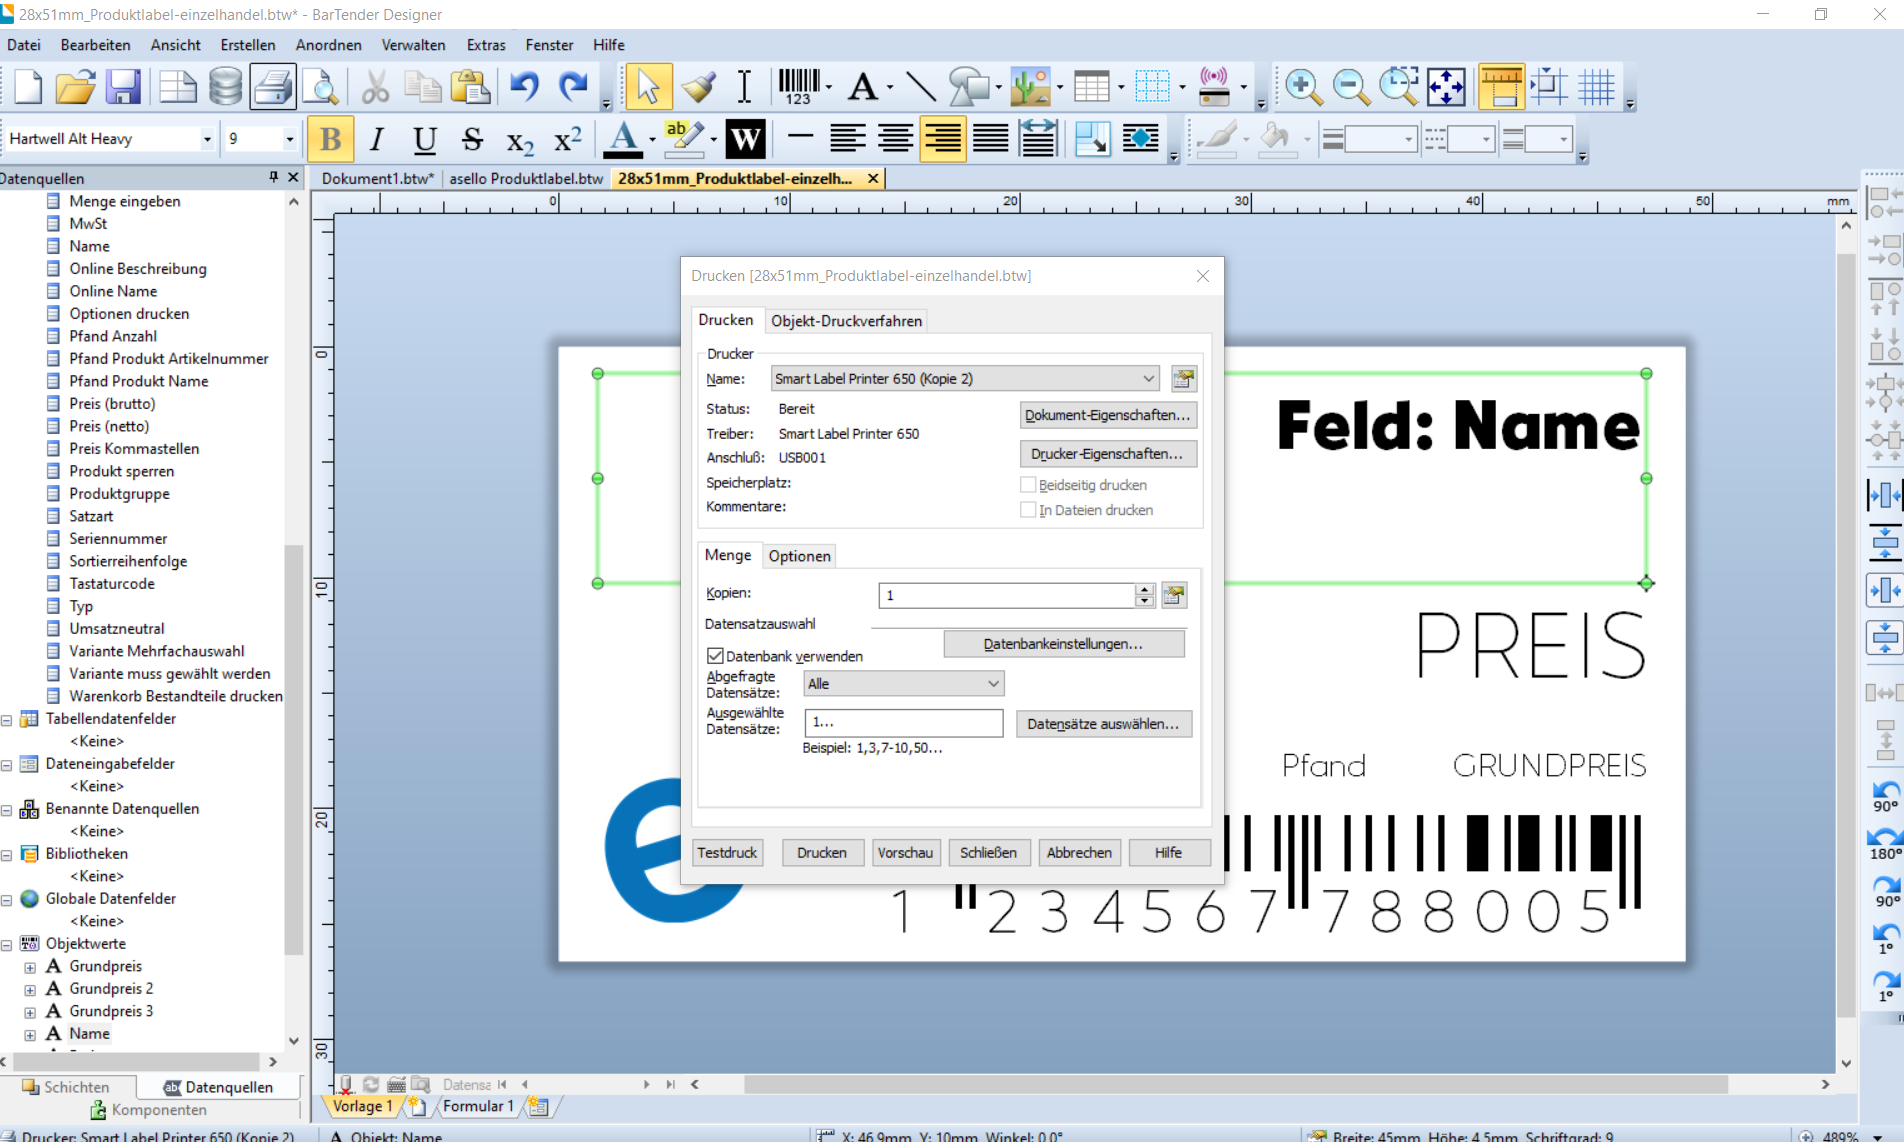Click Datenbankeinstellungen button
1904x1142 pixels.
click(1063, 644)
